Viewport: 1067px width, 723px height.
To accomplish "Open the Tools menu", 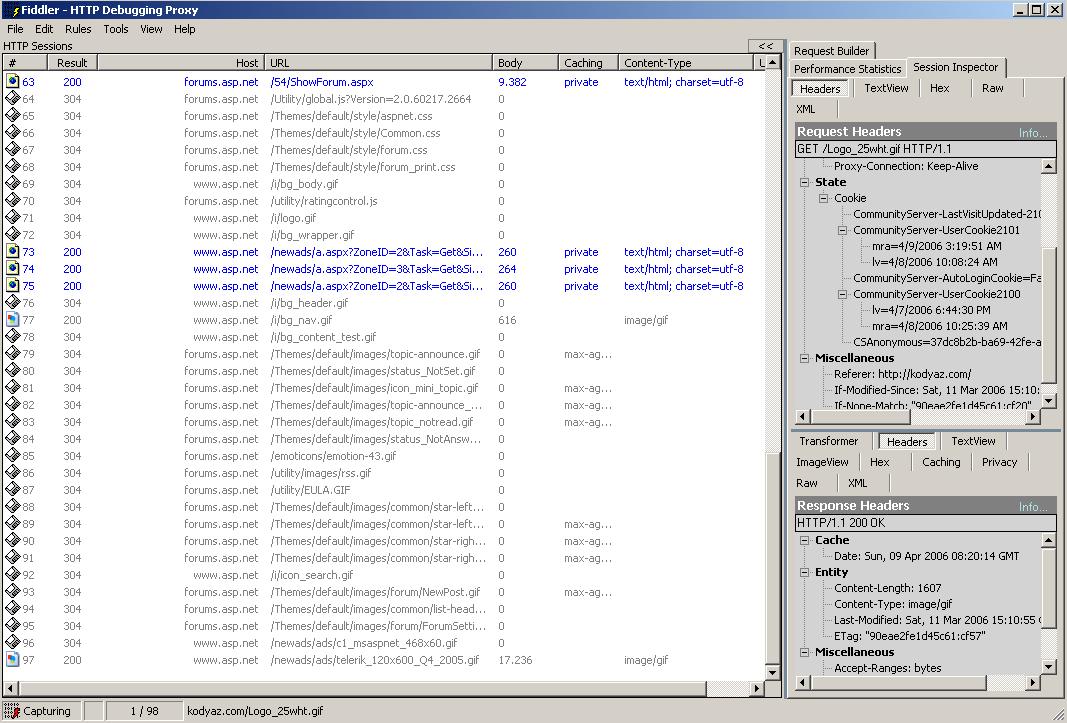I will click(116, 29).
